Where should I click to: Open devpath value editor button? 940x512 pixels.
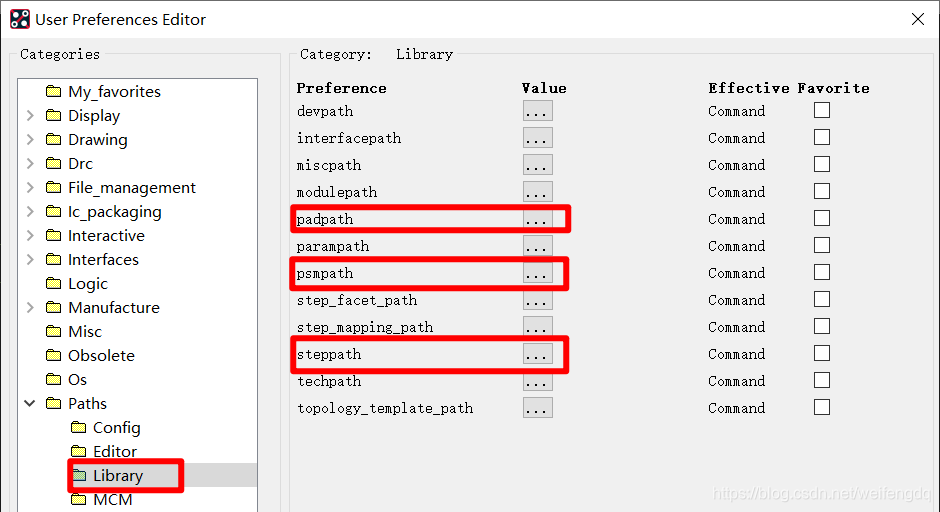537,111
